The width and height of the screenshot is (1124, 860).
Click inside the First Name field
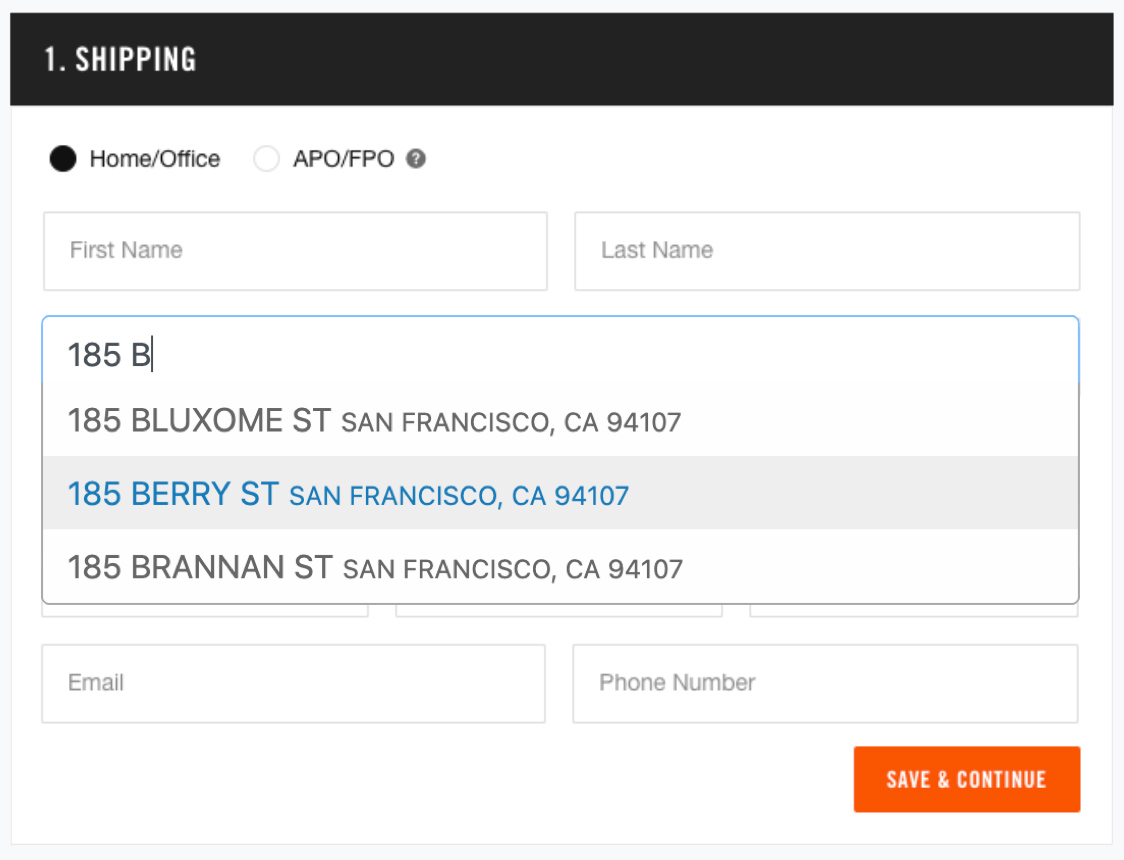[295, 250]
